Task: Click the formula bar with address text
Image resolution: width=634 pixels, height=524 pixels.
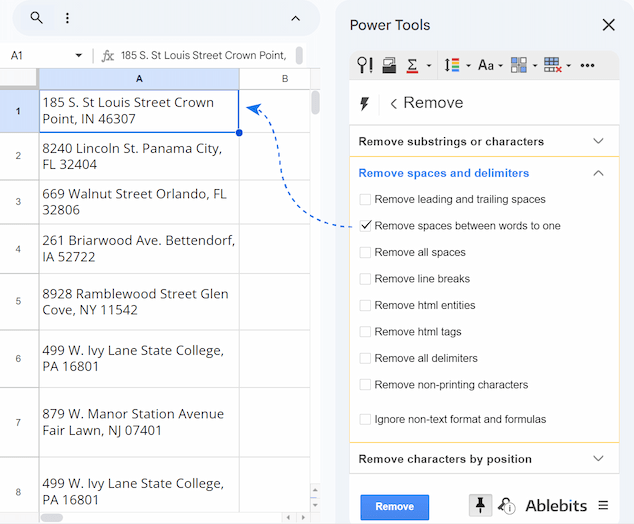Action: point(203,55)
